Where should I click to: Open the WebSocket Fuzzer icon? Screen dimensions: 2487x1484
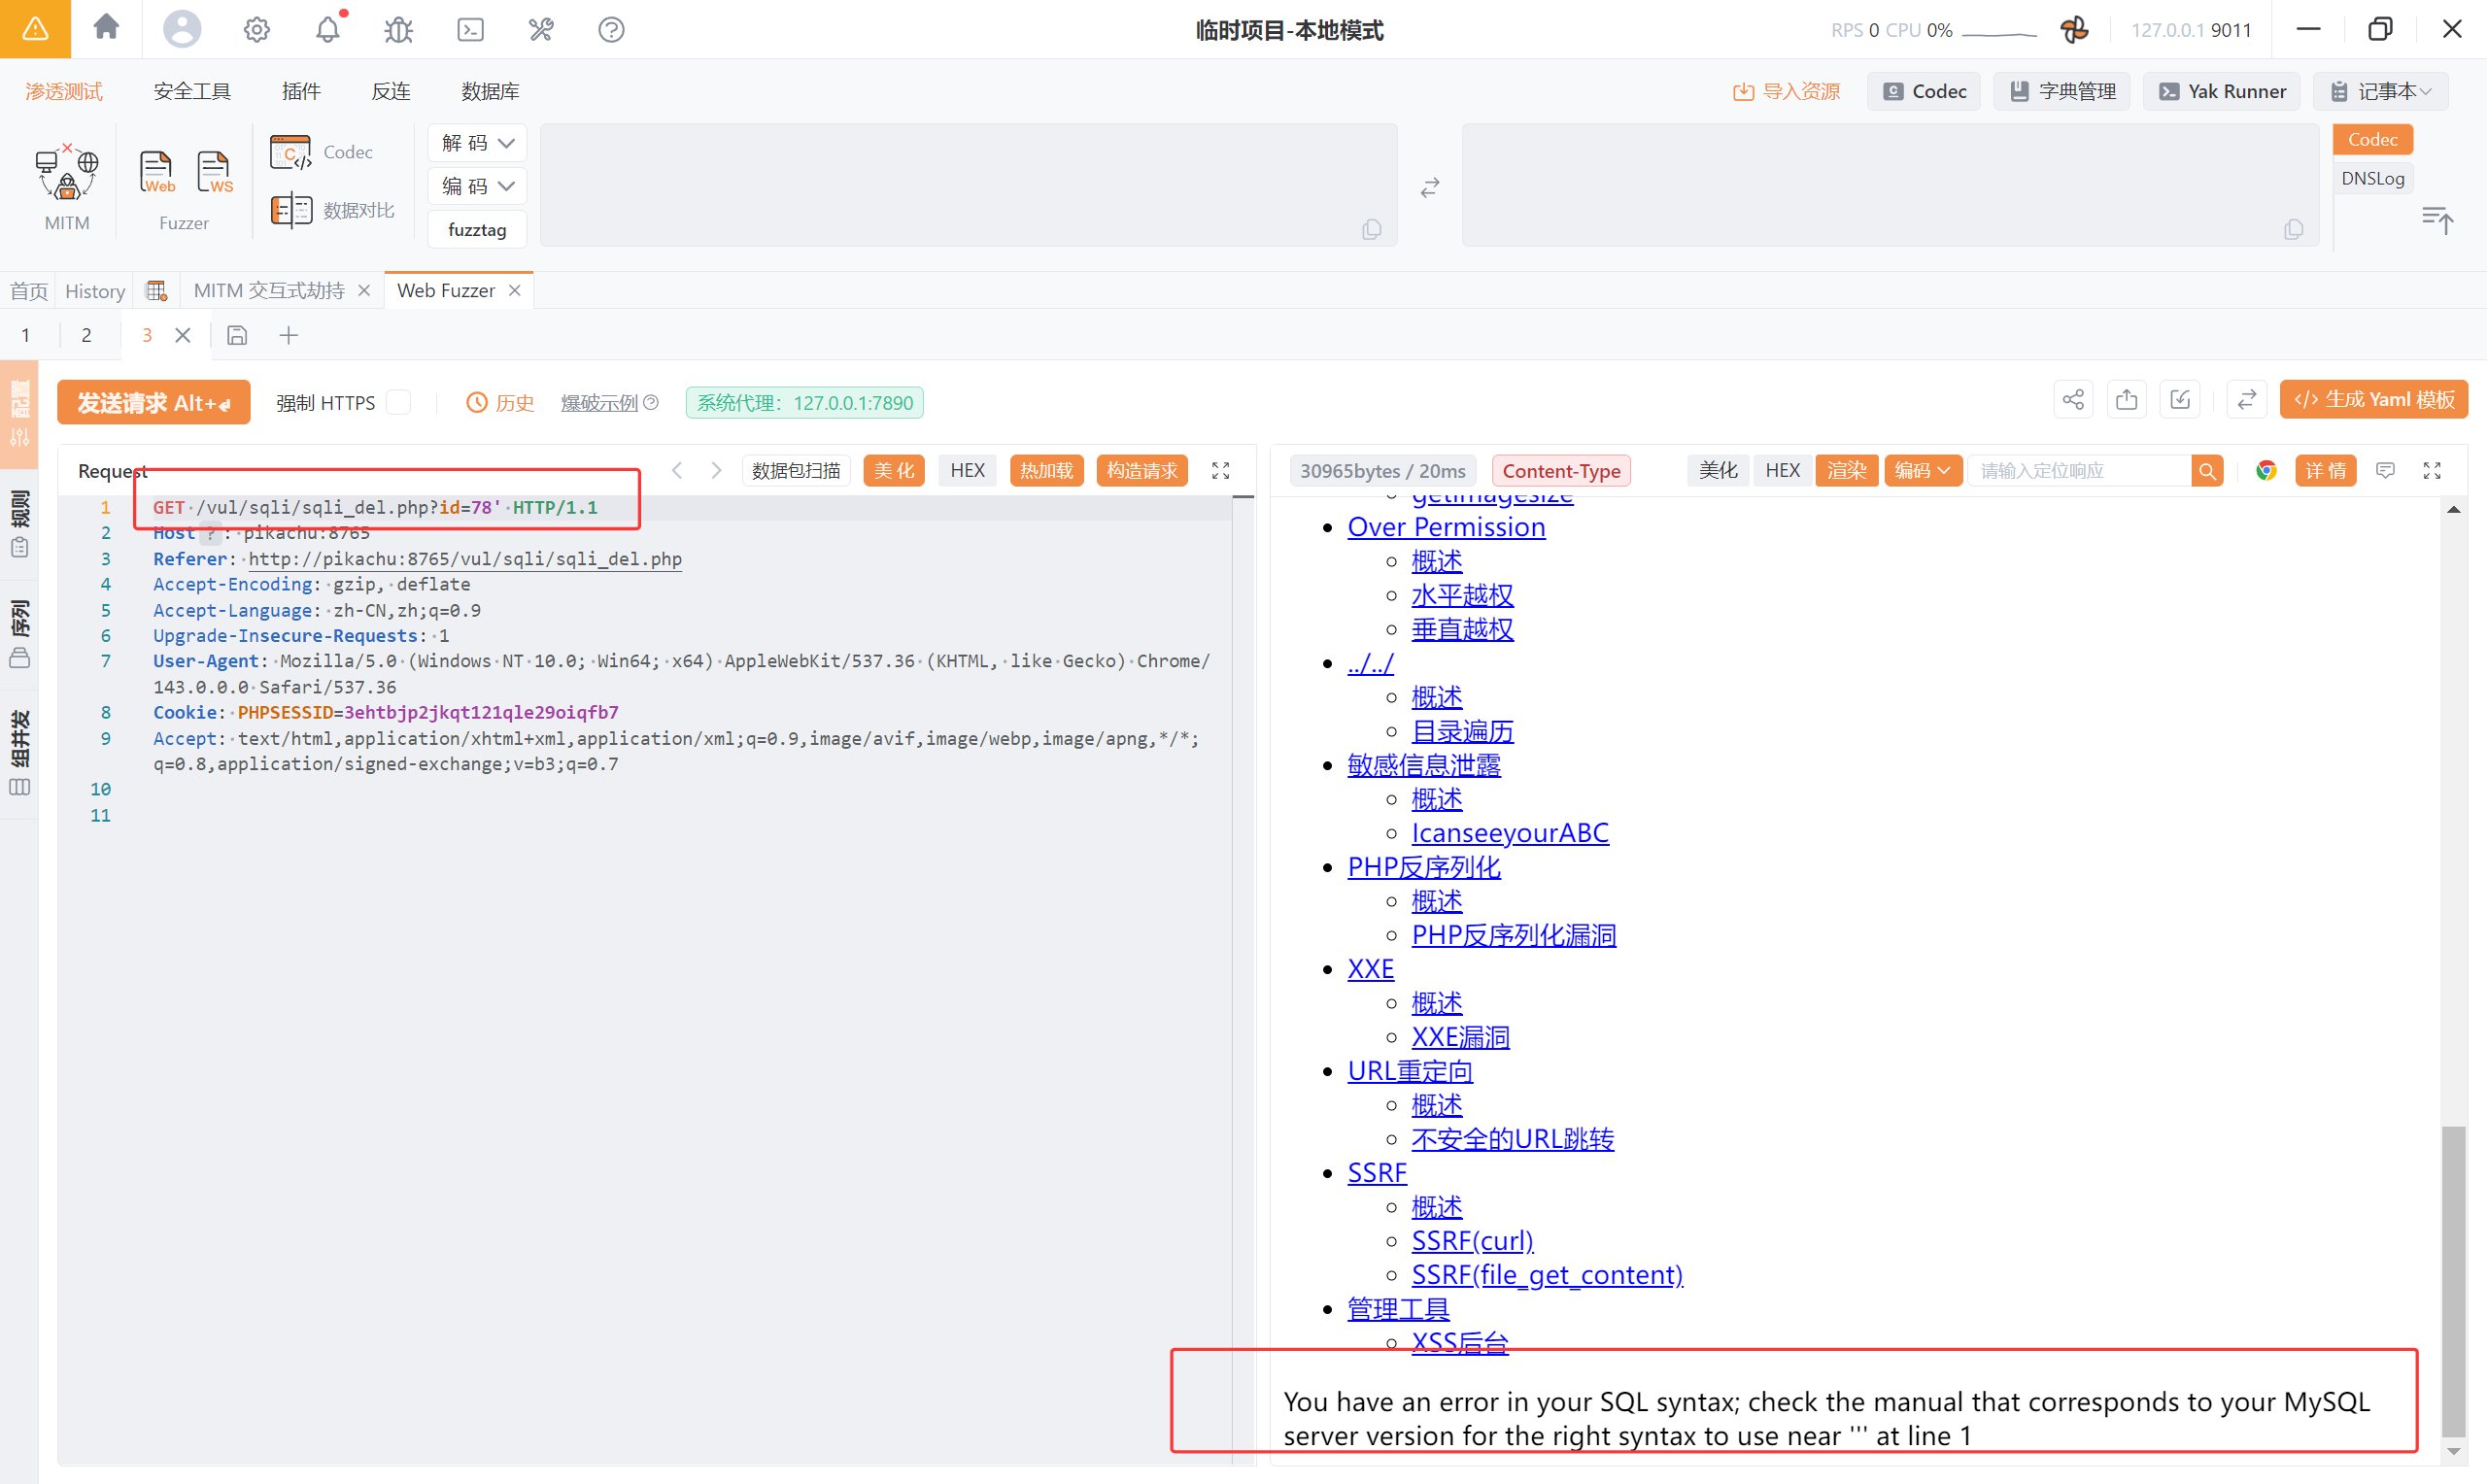click(x=214, y=172)
